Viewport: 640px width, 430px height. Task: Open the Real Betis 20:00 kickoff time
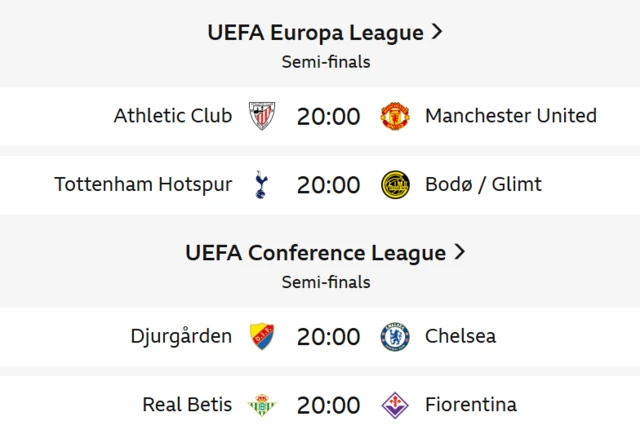tap(329, 406)
